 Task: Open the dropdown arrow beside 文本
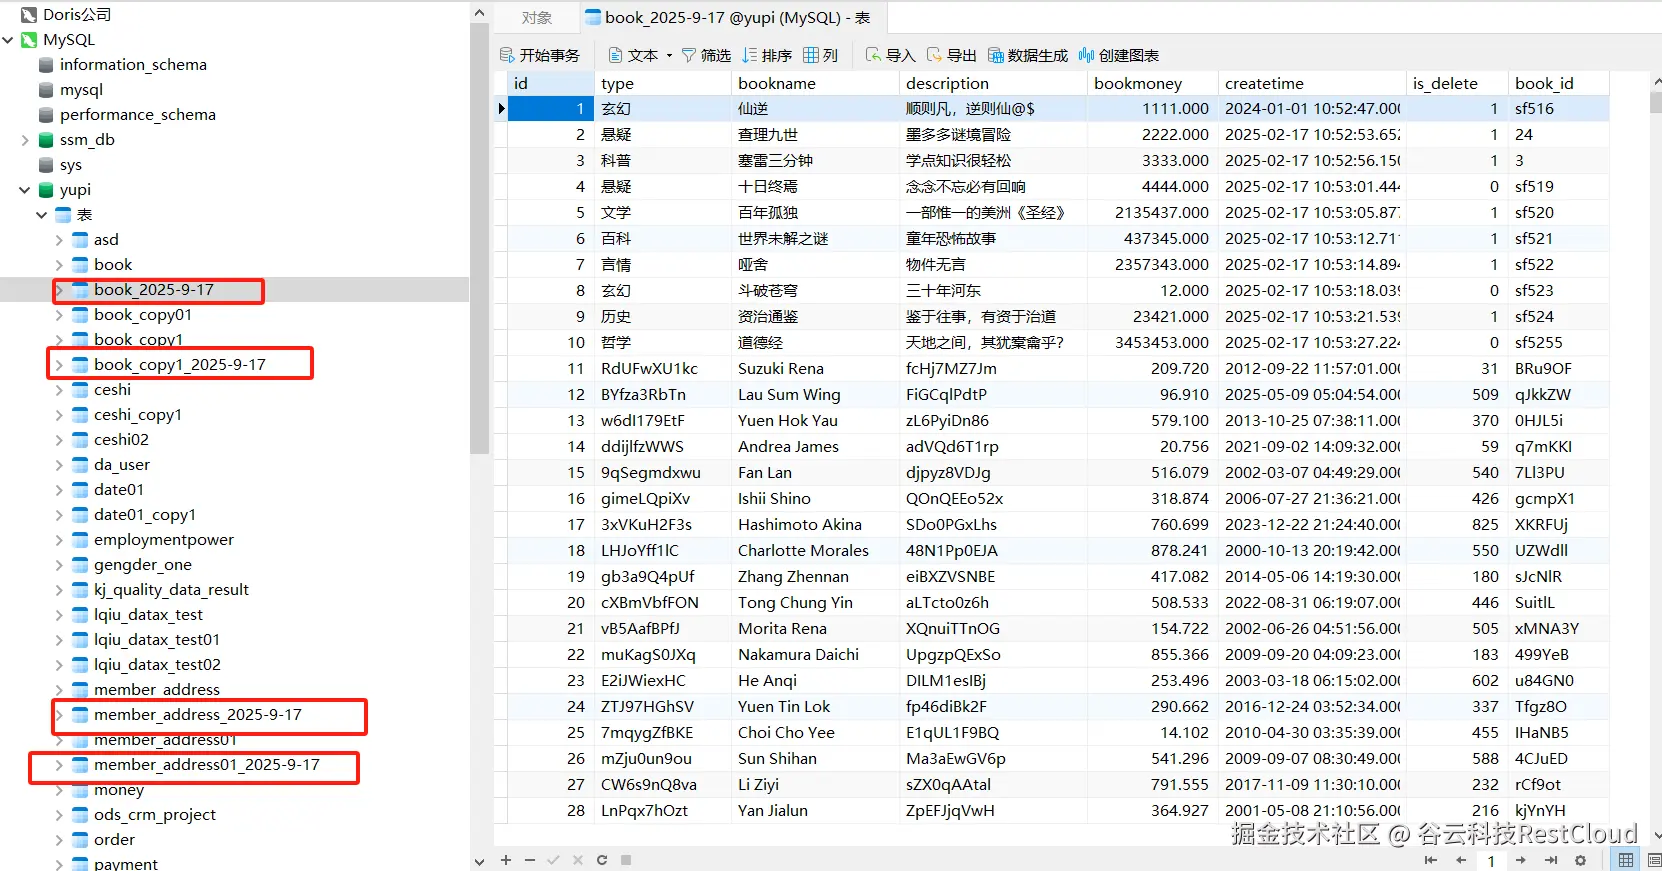click(x=669, y=56)
